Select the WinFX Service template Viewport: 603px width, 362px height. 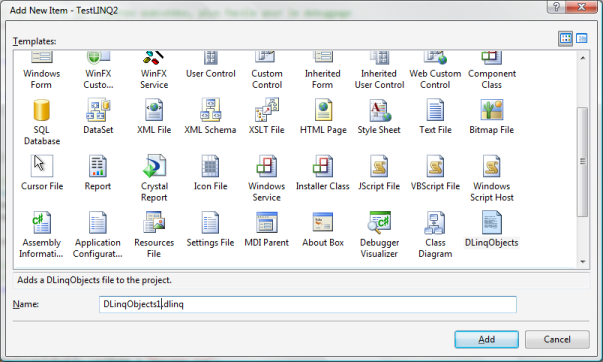(154, 70)
